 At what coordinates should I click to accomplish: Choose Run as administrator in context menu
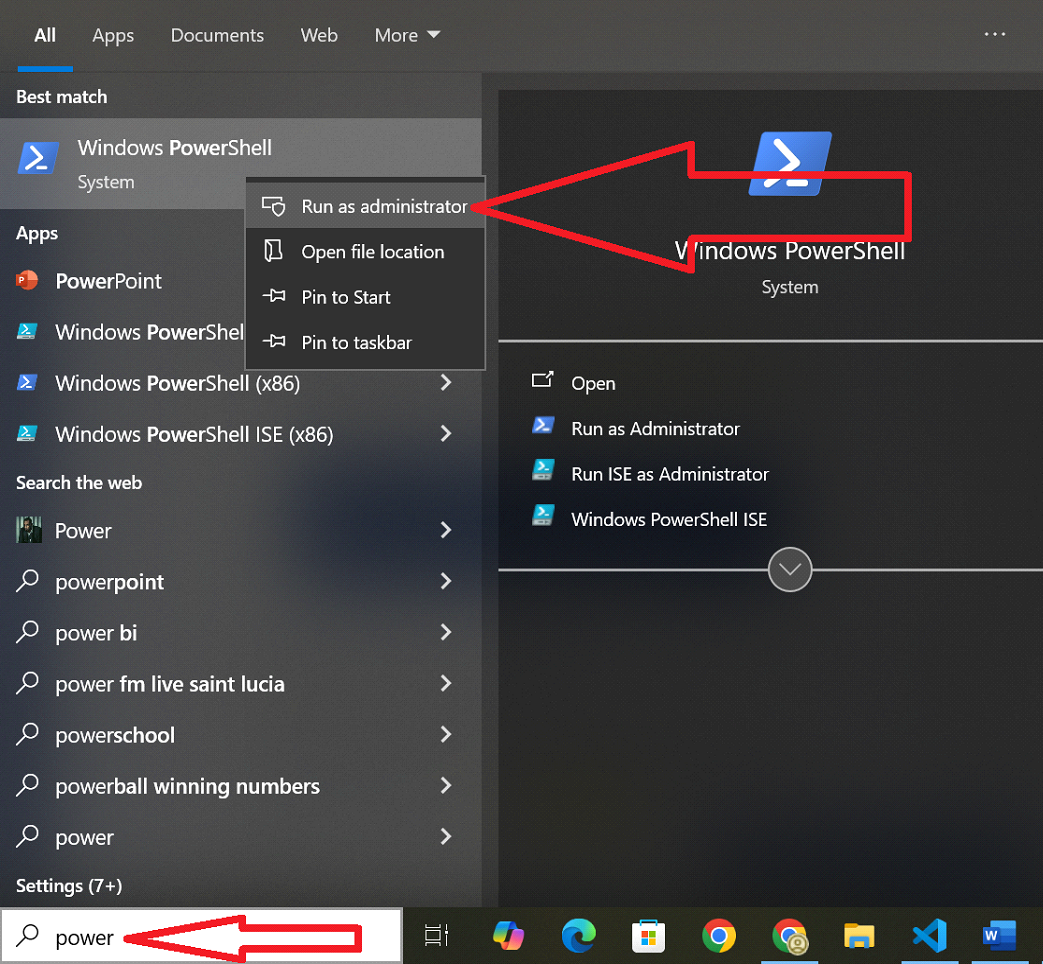[365, 206]
